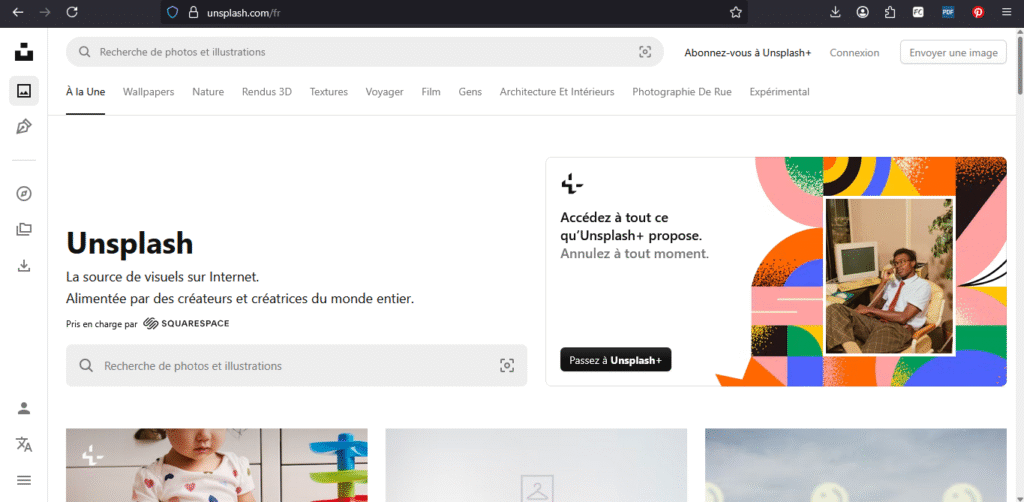Expand the hamburger menu in sidebar
This screenshot has width=1024, height=502.
coord(24,480)
